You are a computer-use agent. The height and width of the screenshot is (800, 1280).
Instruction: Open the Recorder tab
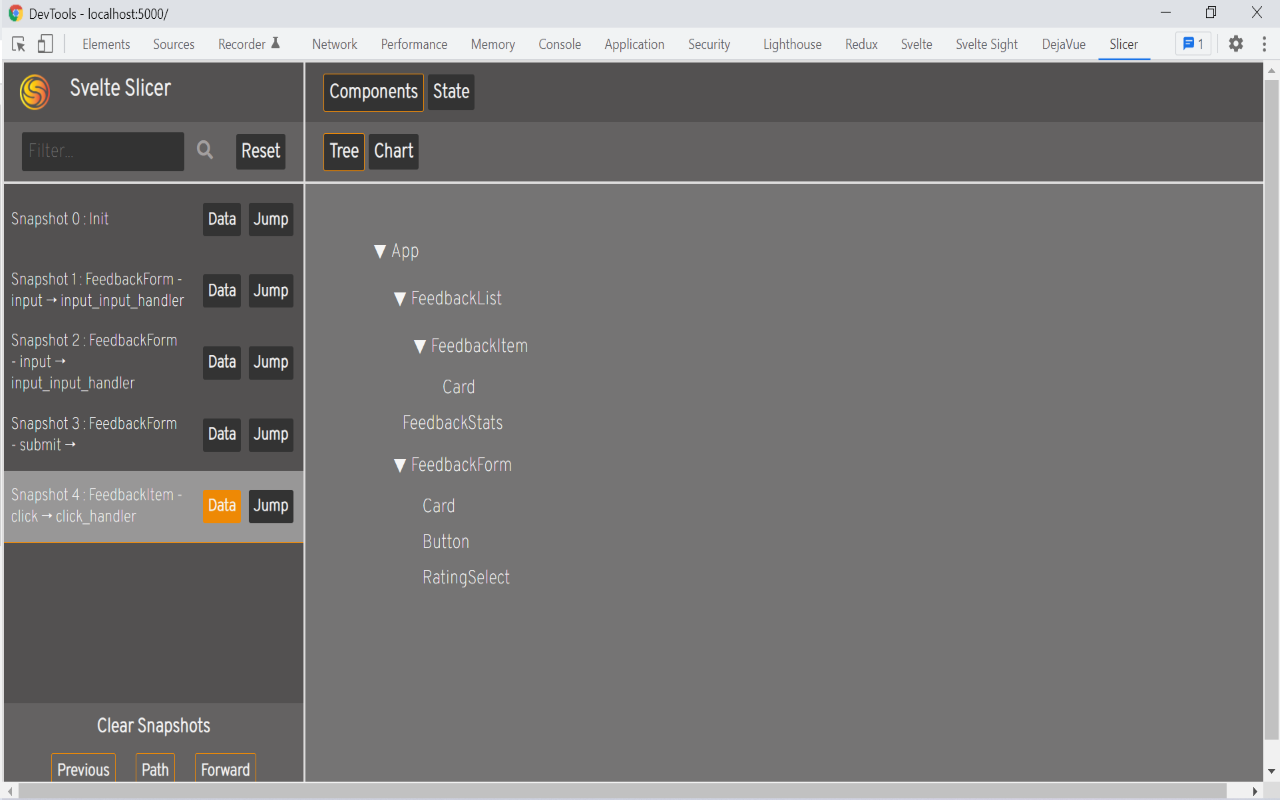point(249,44)
